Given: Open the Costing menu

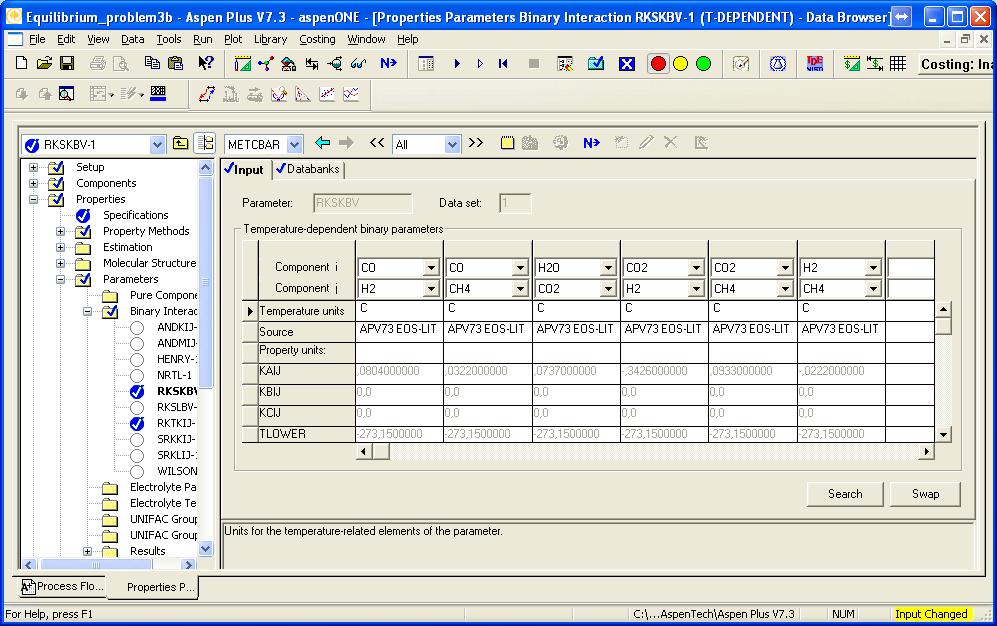Looking at the screenshot, I should coord(317,39).
